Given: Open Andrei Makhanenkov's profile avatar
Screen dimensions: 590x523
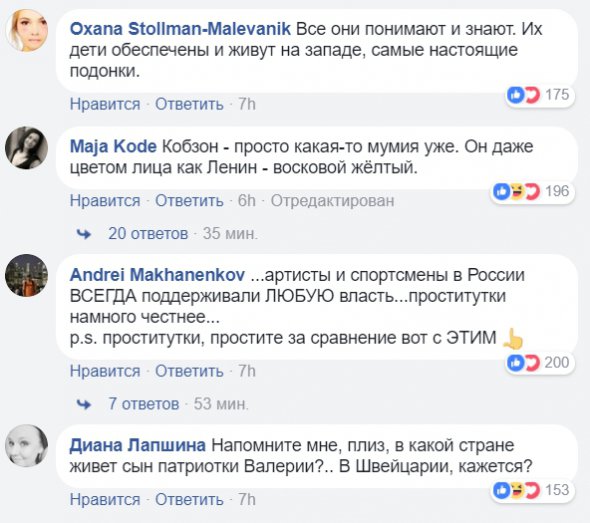Looking at the screenshot, I should tap(27, 275).
